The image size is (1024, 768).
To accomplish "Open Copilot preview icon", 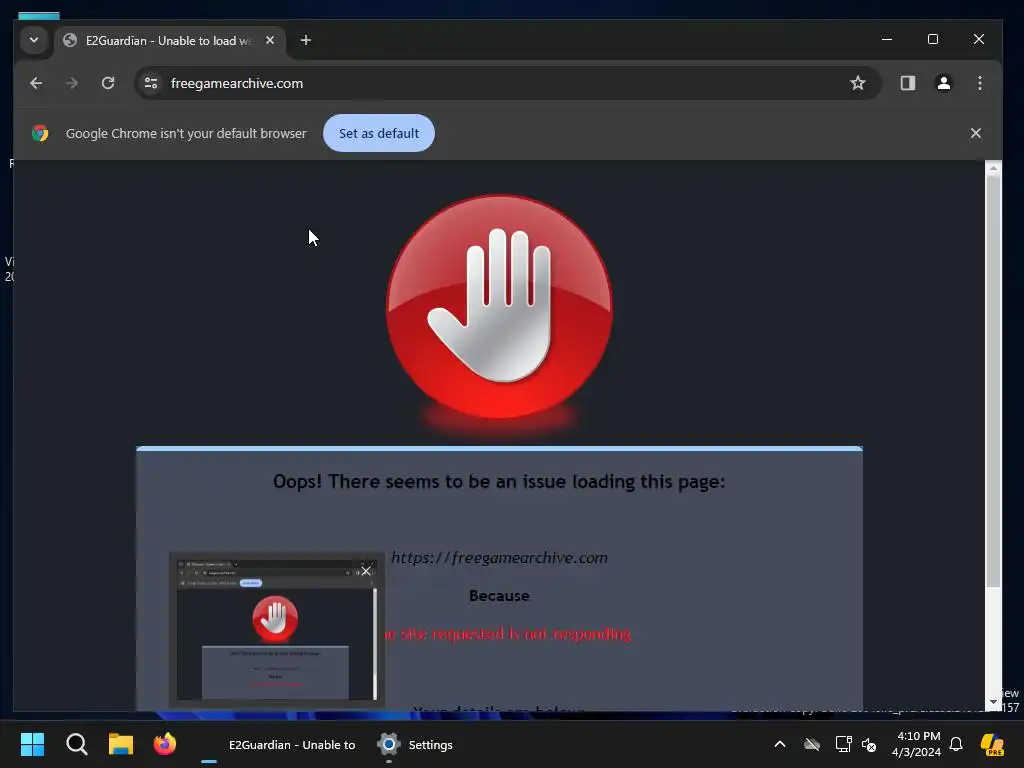I will pos(992,744).
